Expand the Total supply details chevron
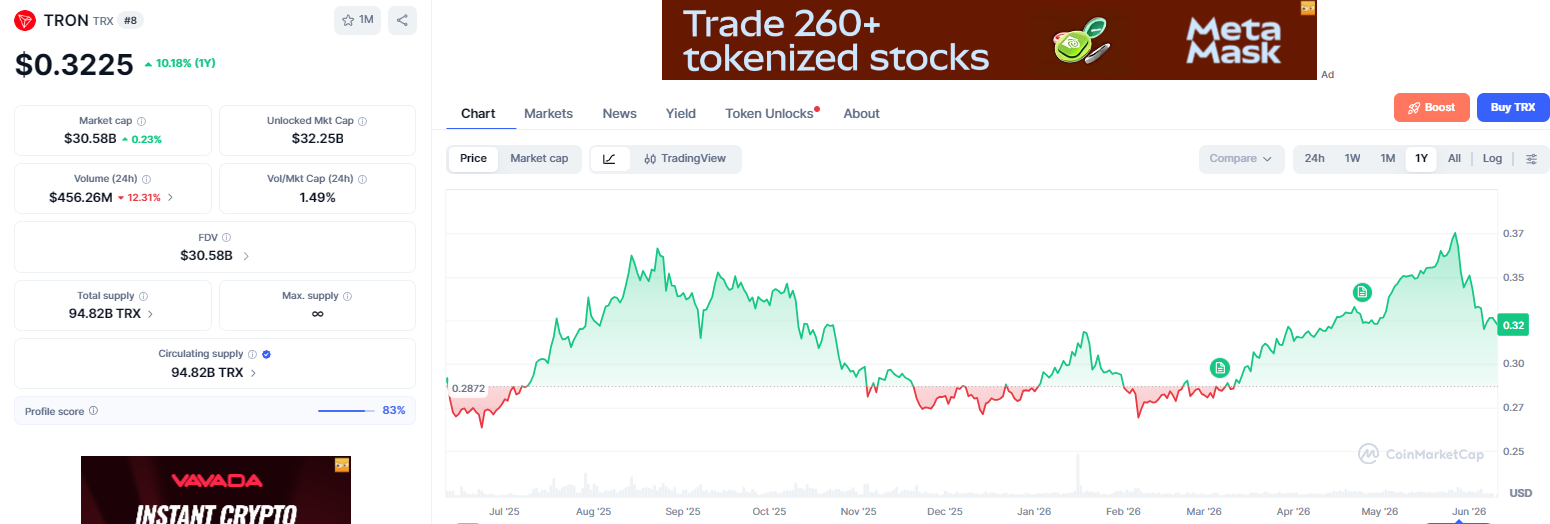The height and width of the screenshot is (524, 1550). click(151, 314)
